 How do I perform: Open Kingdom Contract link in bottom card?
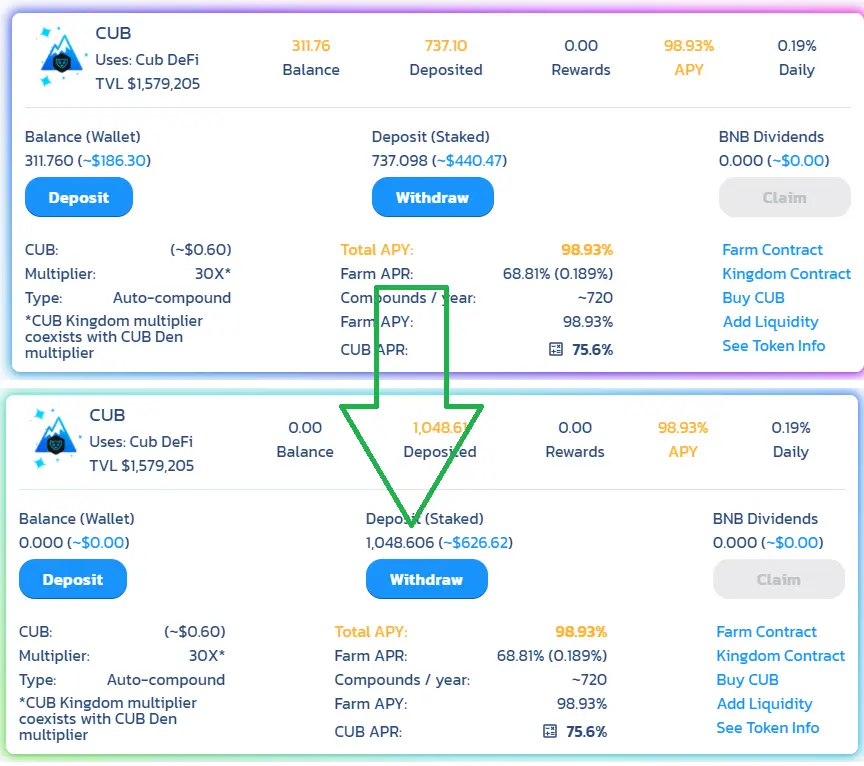[x=780, y=656]
